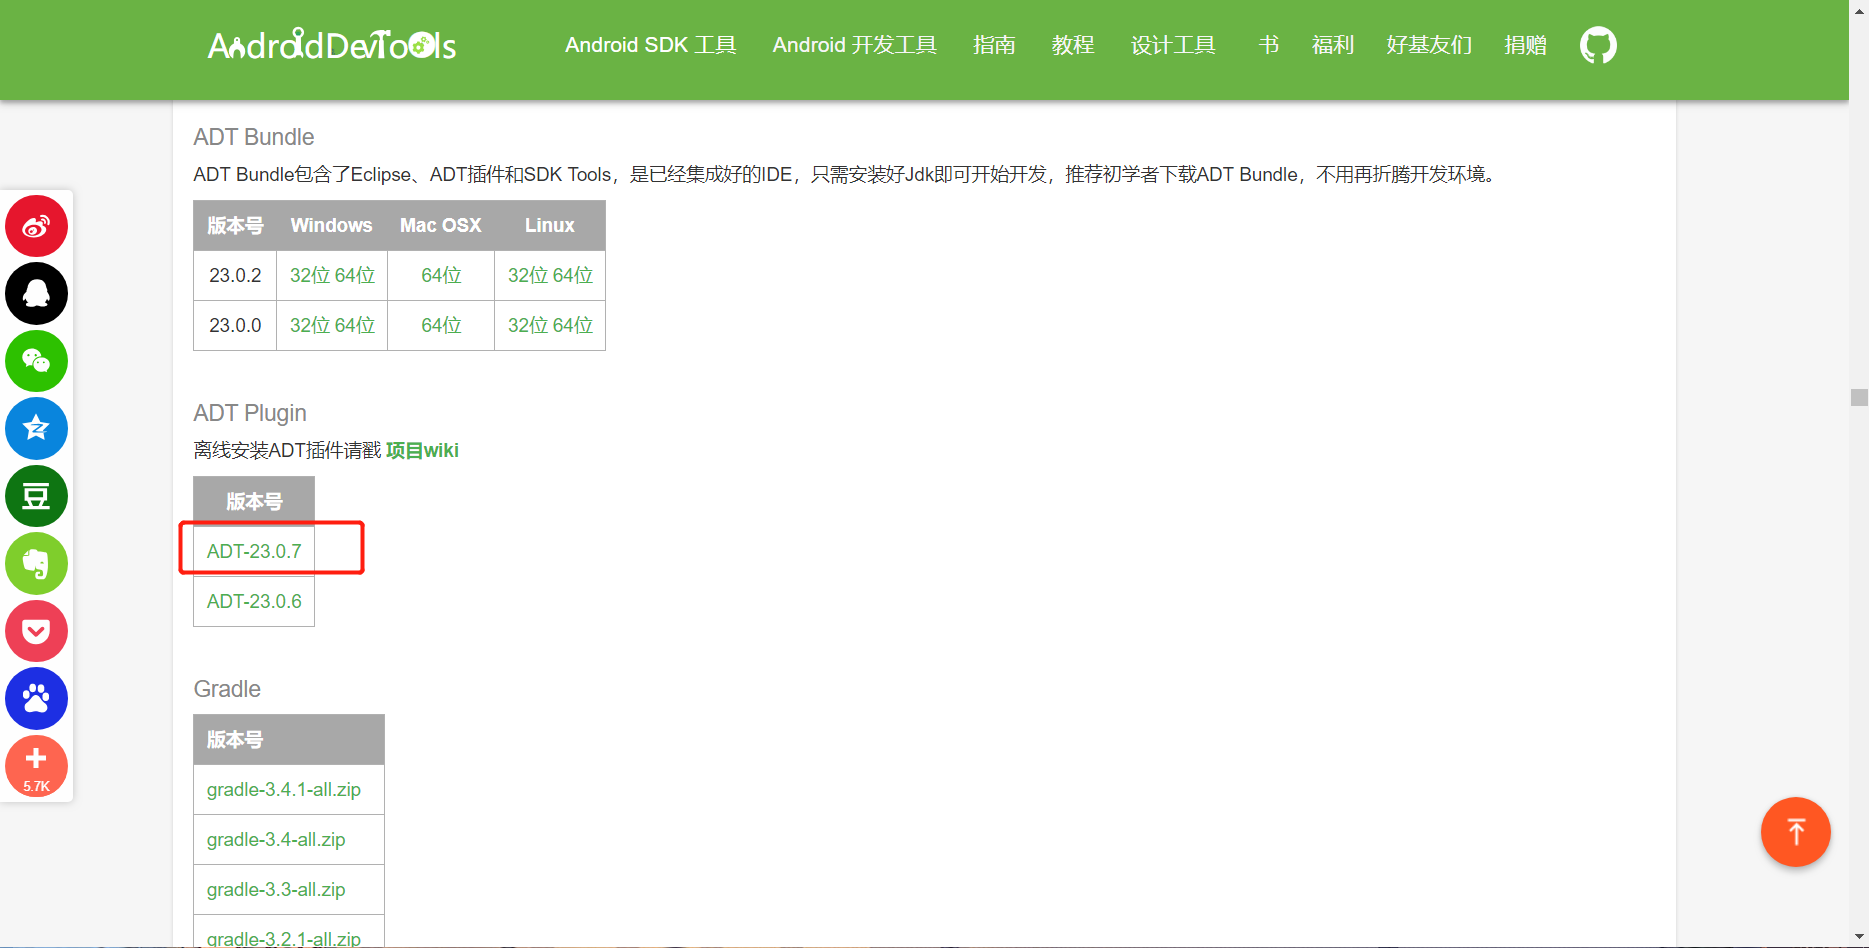Share the page on WeChat
Screen dimensions: 1869x948
coord(36,361)
